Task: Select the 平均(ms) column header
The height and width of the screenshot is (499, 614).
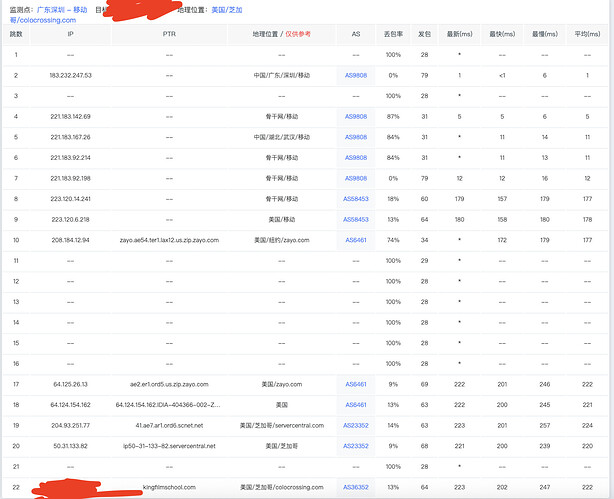Action: coord(587,34)
